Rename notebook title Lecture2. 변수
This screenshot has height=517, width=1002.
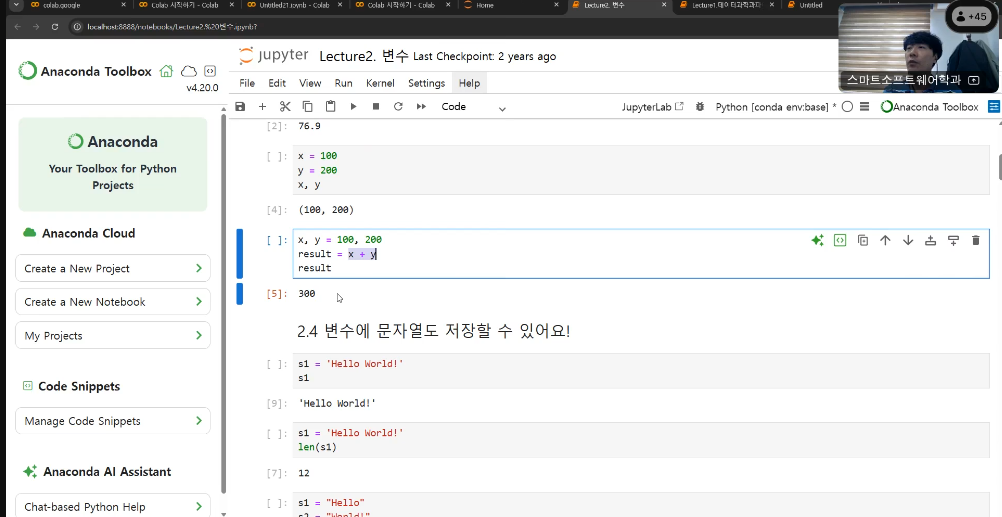click(x=363, y=56)
